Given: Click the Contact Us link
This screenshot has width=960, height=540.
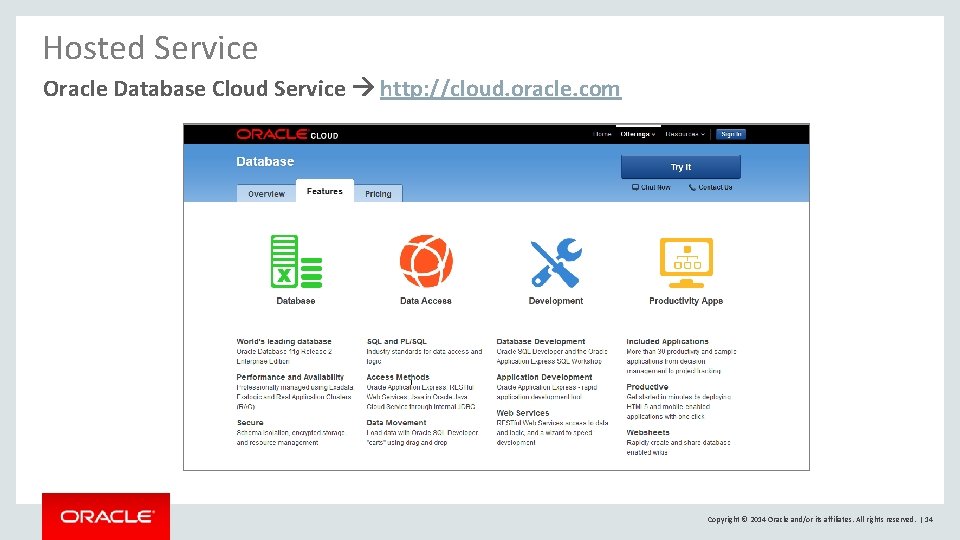Looking at the screenshot, I should (710, 187).
